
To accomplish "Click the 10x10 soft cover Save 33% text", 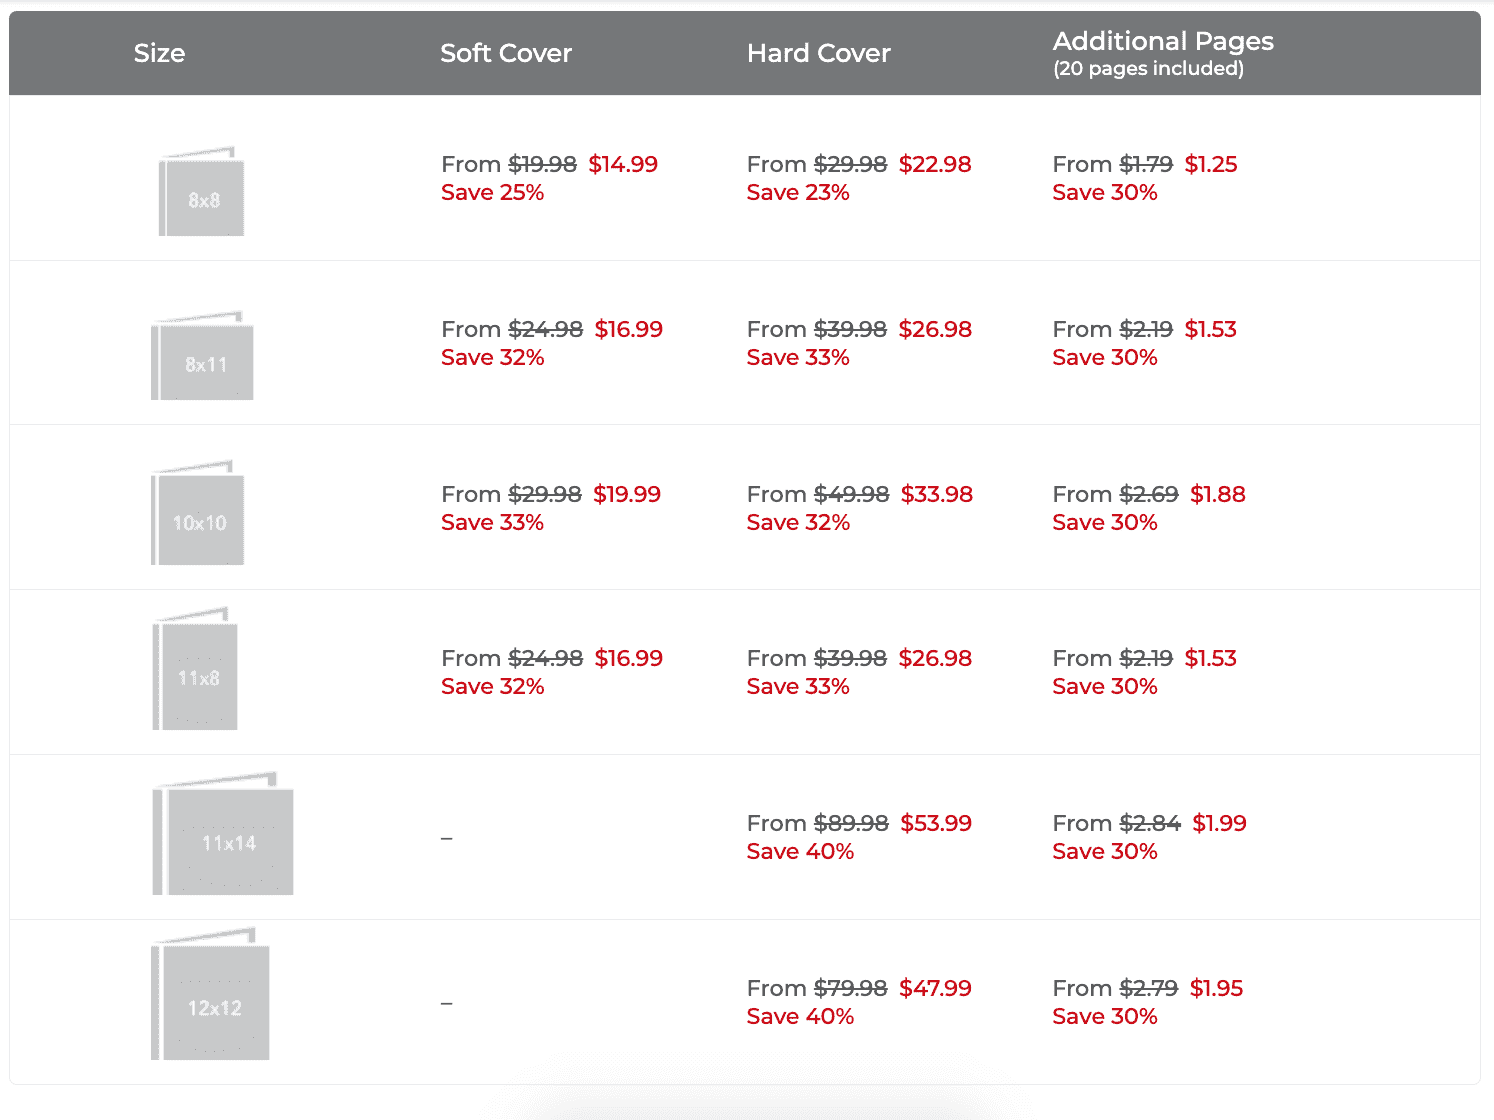I will click(492, 522).
